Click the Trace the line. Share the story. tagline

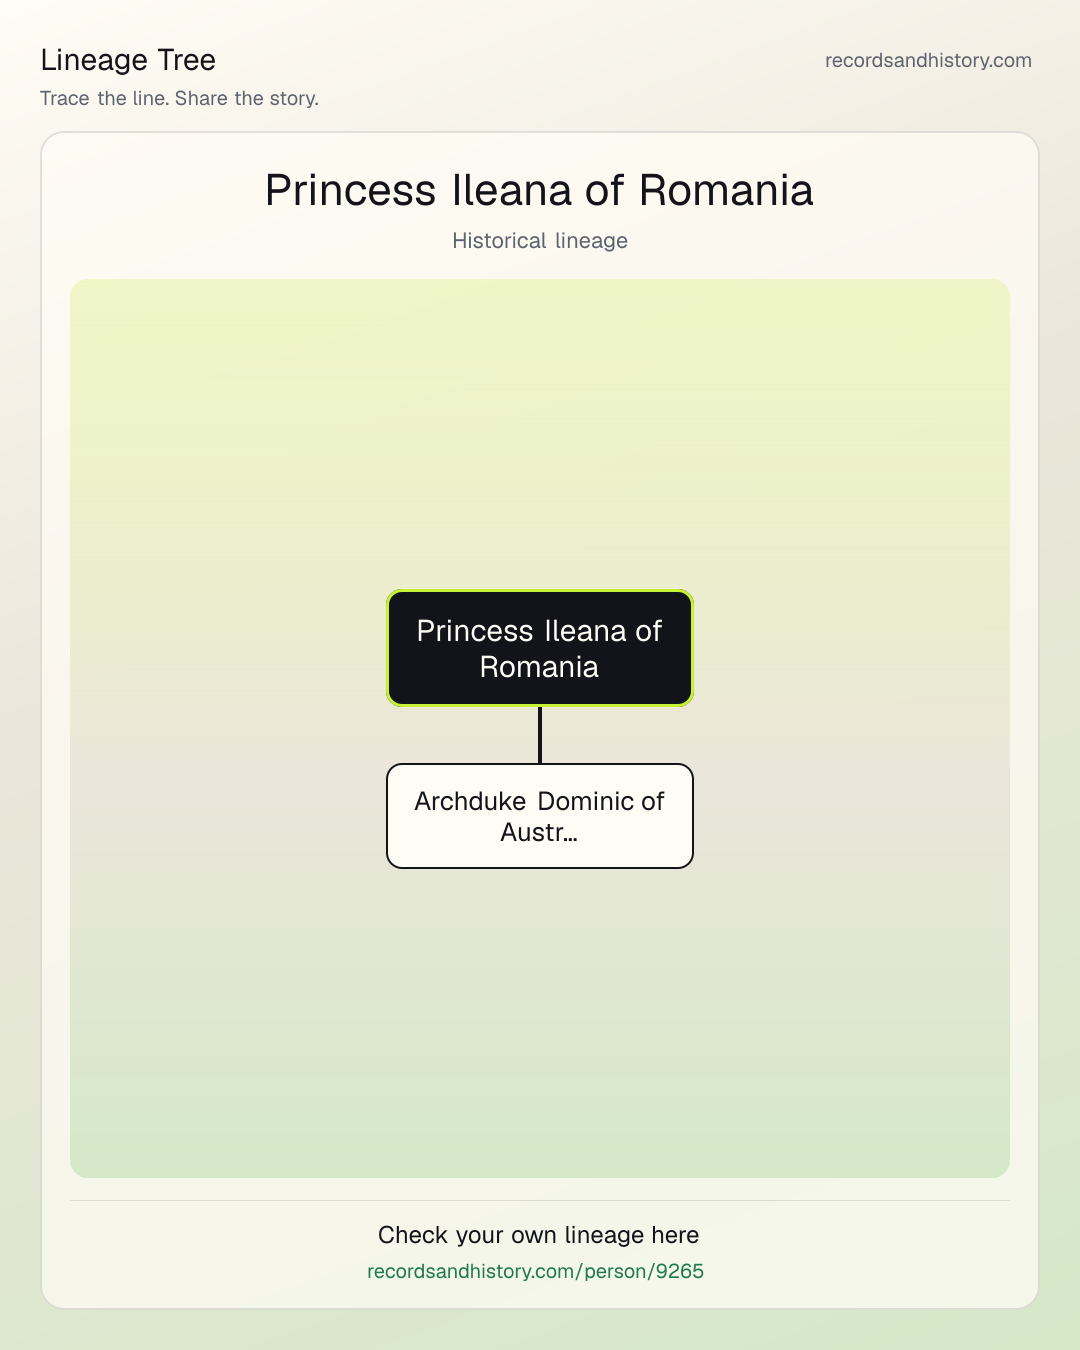pos(179,98)
